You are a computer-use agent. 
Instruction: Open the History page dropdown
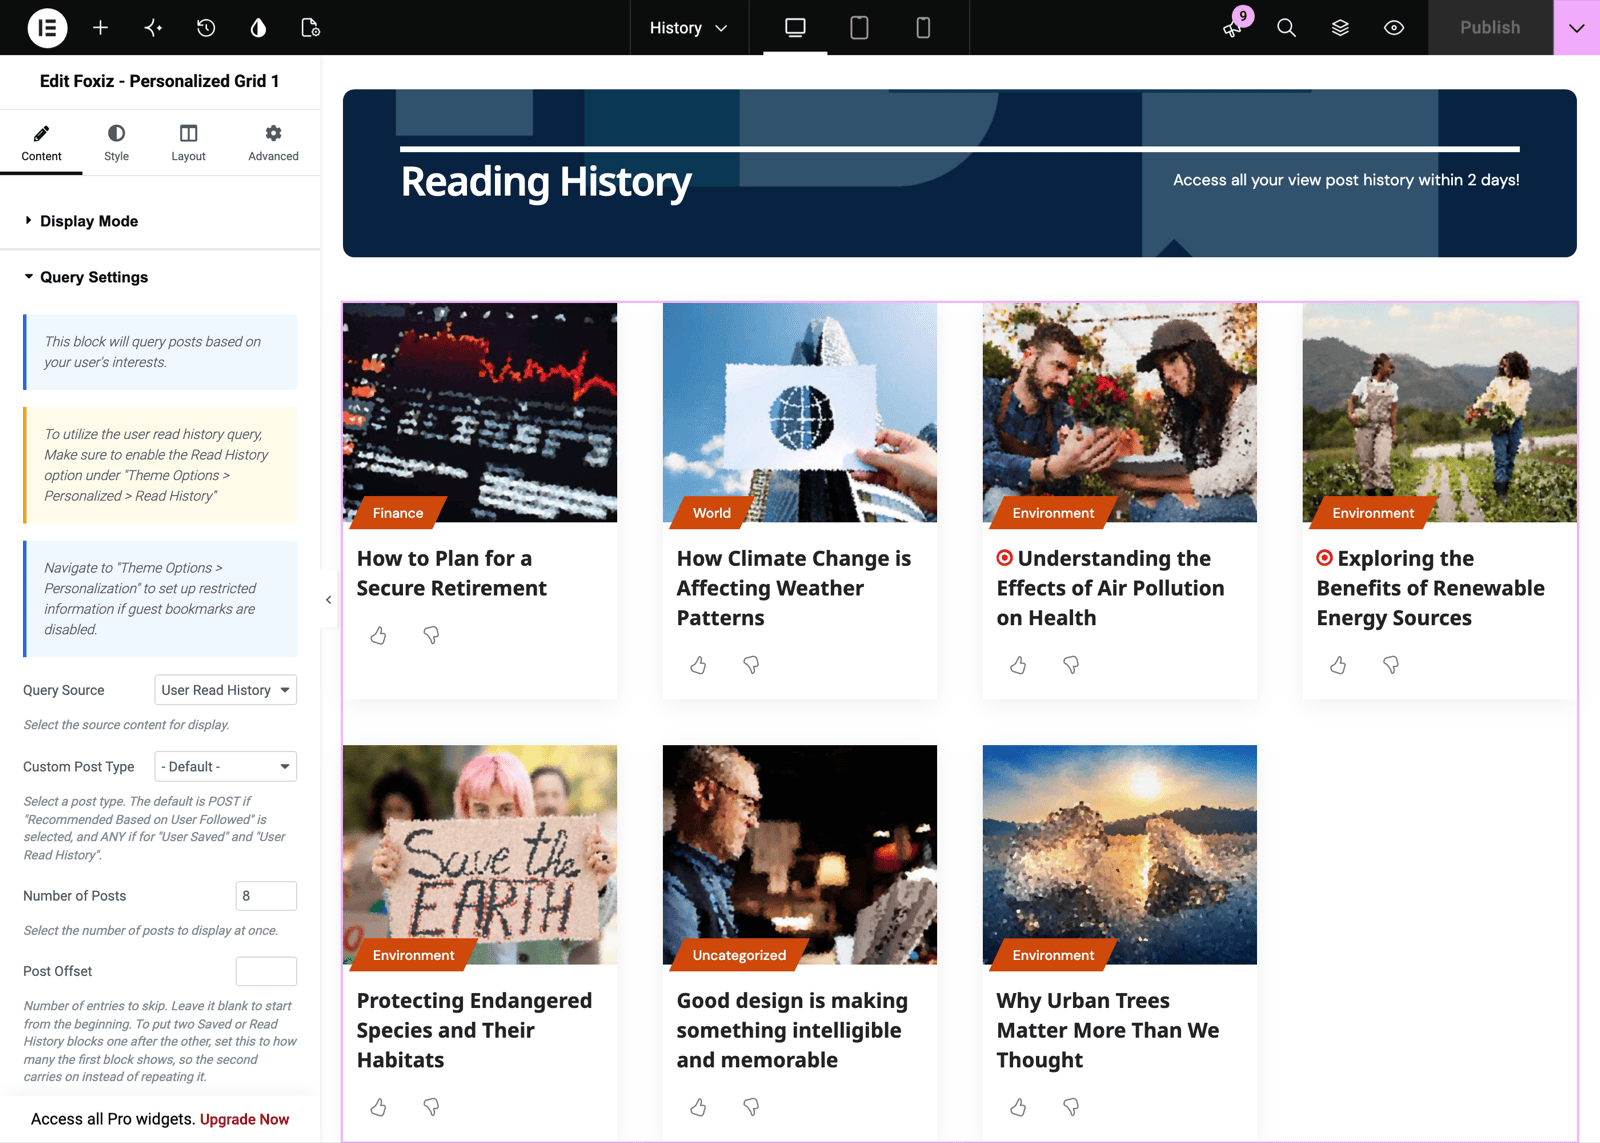coord(688,27)
